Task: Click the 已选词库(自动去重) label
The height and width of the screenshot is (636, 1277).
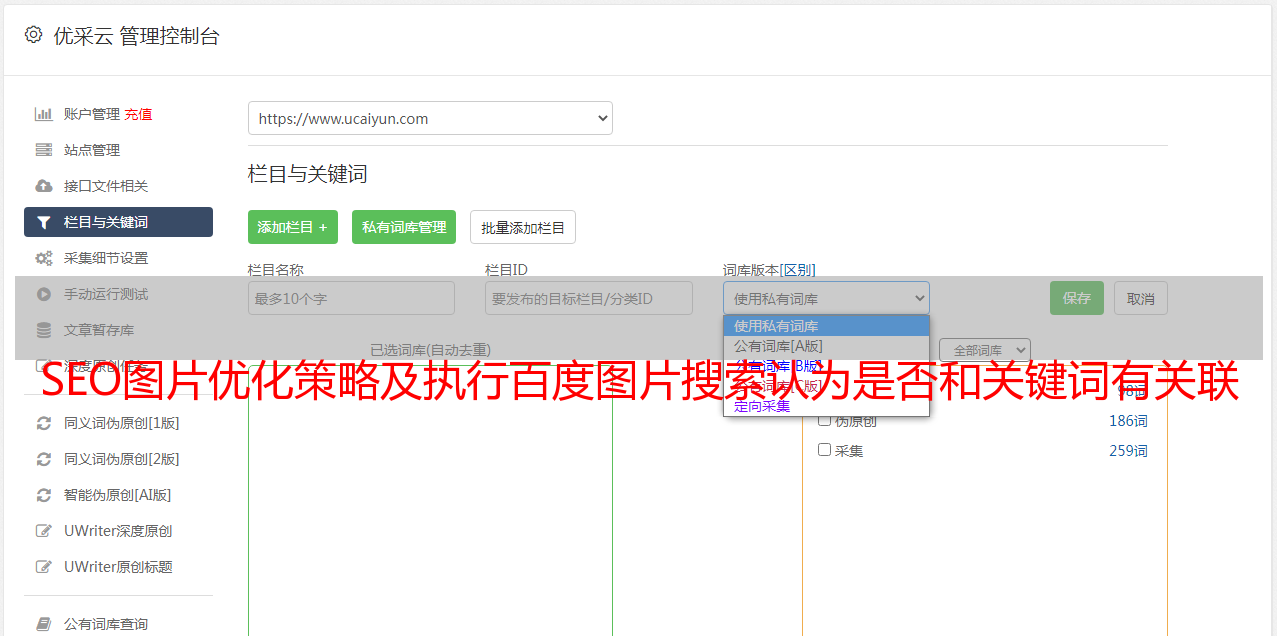Action: [430, 350]
